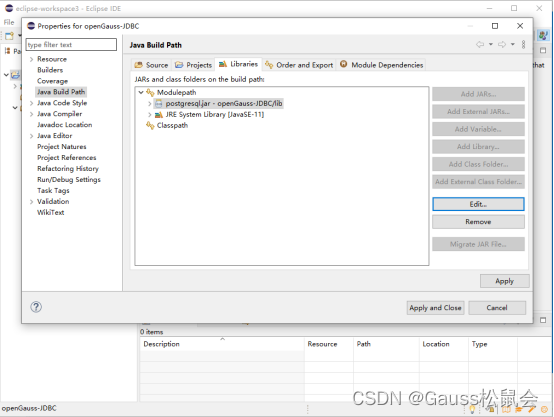This screenshot has width=554, height=417.
Task: Click the forward navigation arrow icon
Action: (502, 45)
